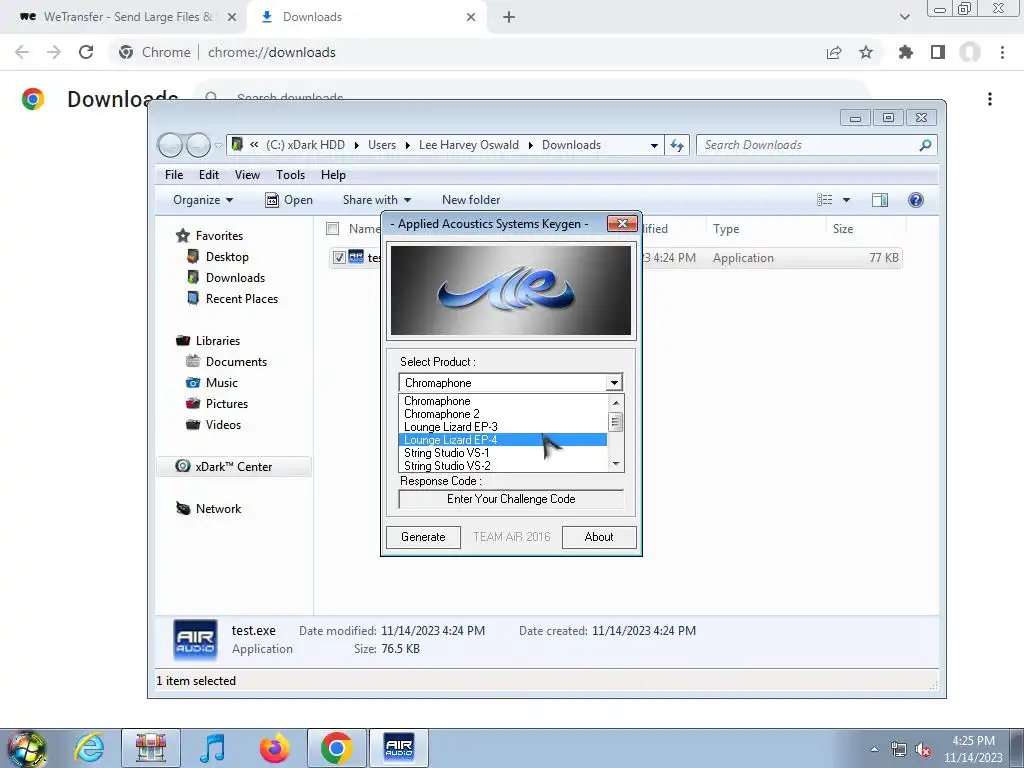This screenshot has width=1024, height=768.
Task: Select String Studio VS-2 in the list
Action: [x=502, y=466]
